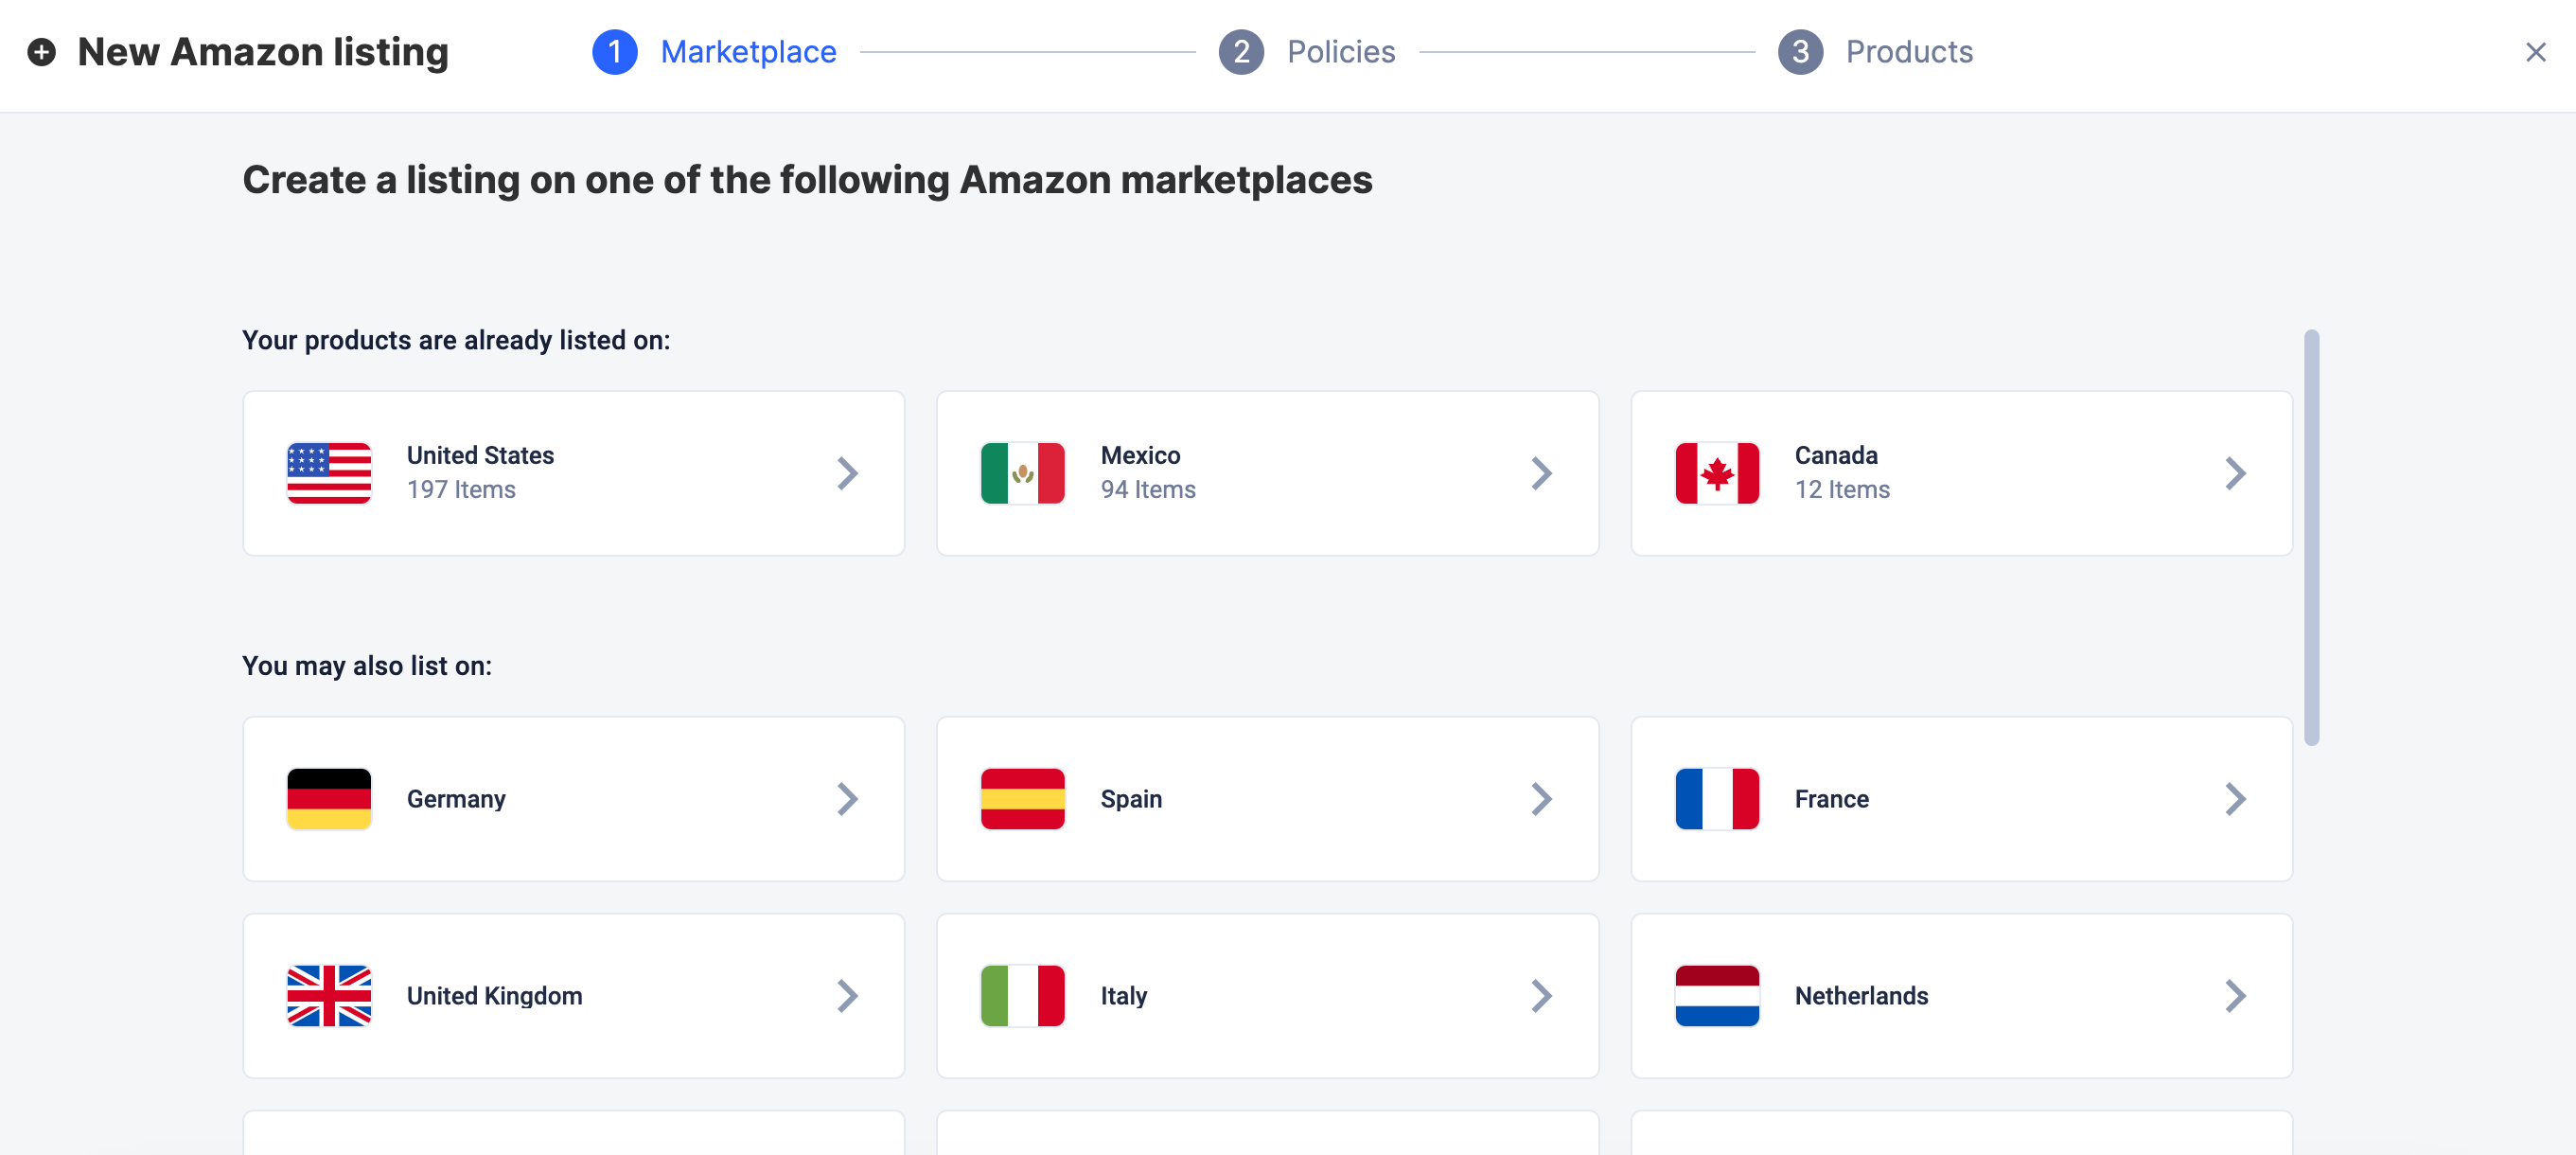This screenshot has height=1155, width=2576.
Task: Click the Canada flag icon
Action: (x=1716, y=473)
